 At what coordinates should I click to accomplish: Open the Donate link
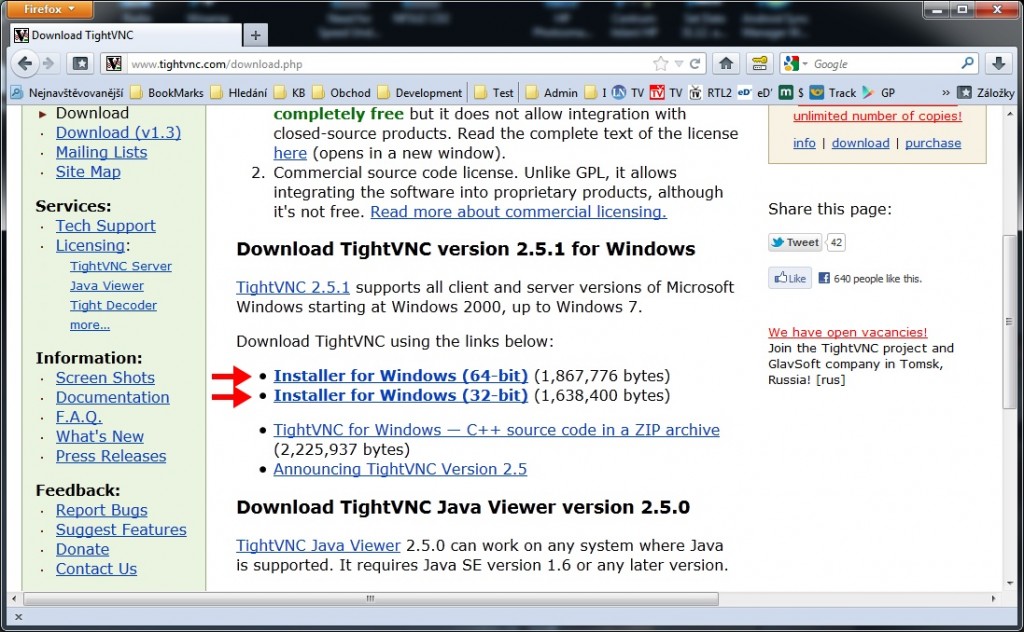82,550
